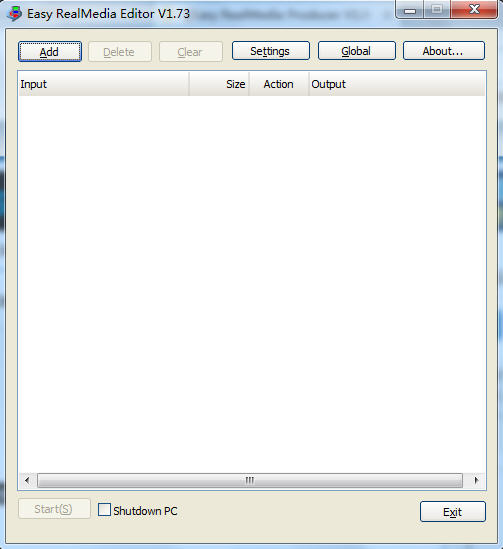The image size is (503, 549).
Task: Click the Add button
Action: [x=50, y=51]
